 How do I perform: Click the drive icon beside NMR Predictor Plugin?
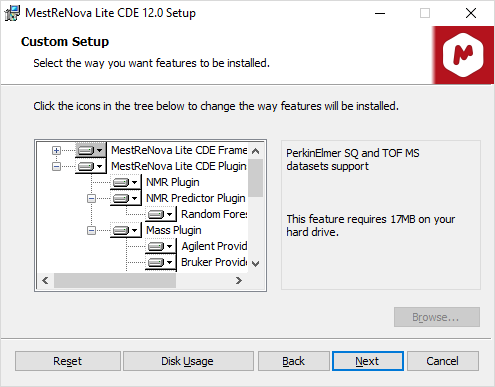[x=126, y=198]
